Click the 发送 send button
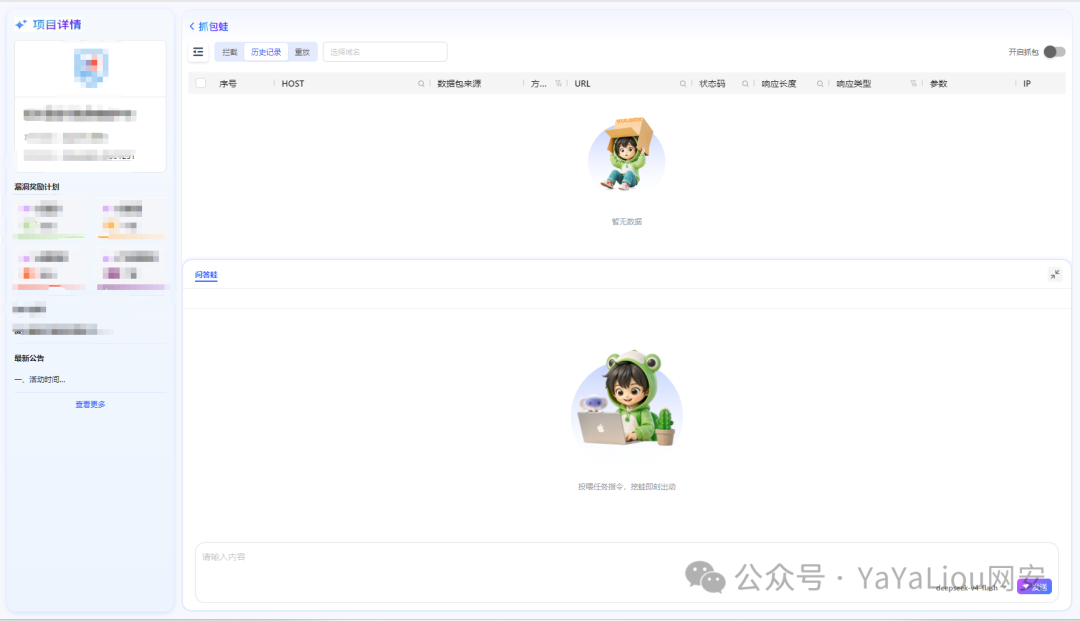This screenshot has width=1080, height=621. tap(1035, 587)
